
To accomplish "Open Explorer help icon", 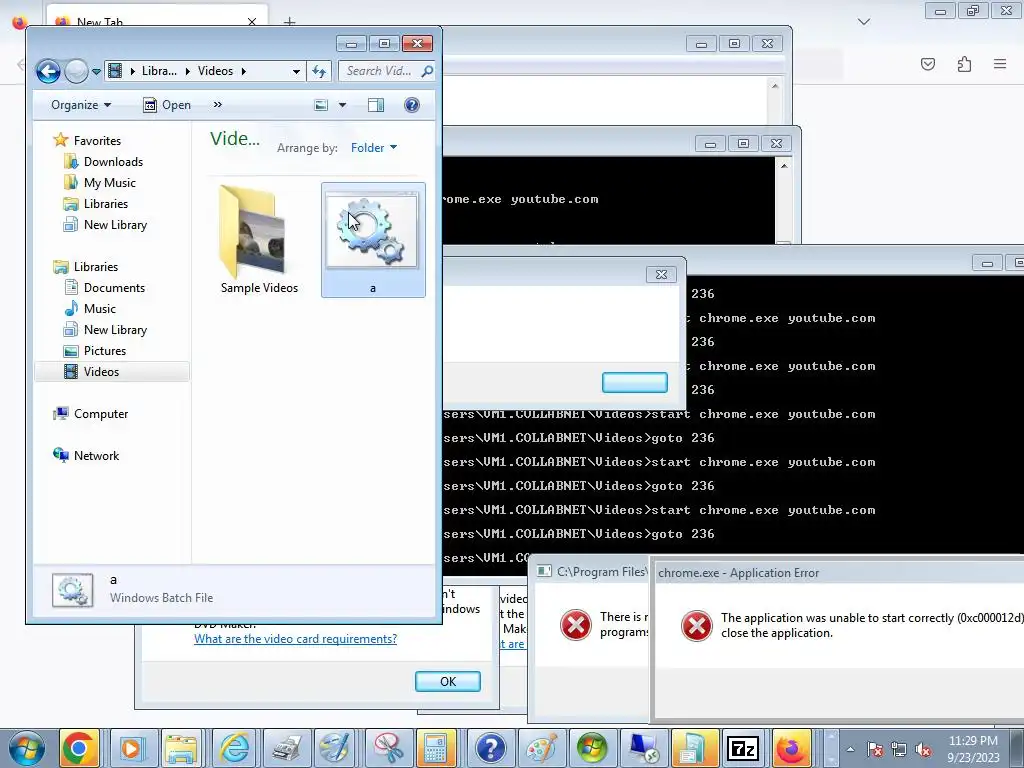I will (411, 105).
